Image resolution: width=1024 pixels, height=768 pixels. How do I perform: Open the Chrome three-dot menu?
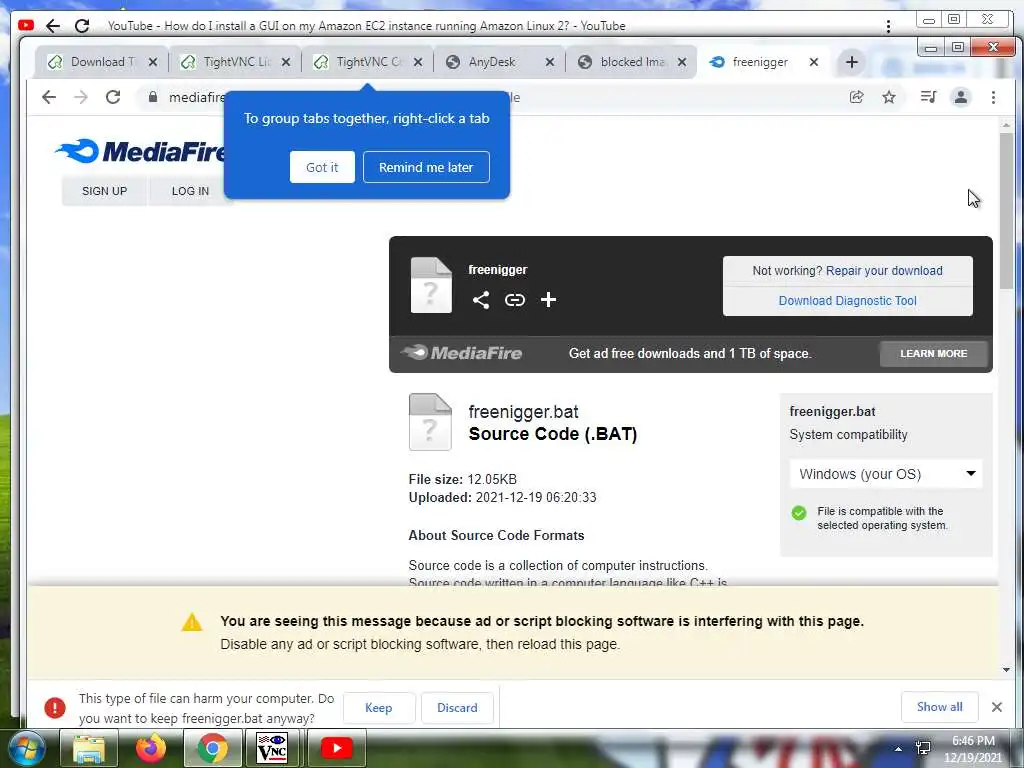point(993,97)
